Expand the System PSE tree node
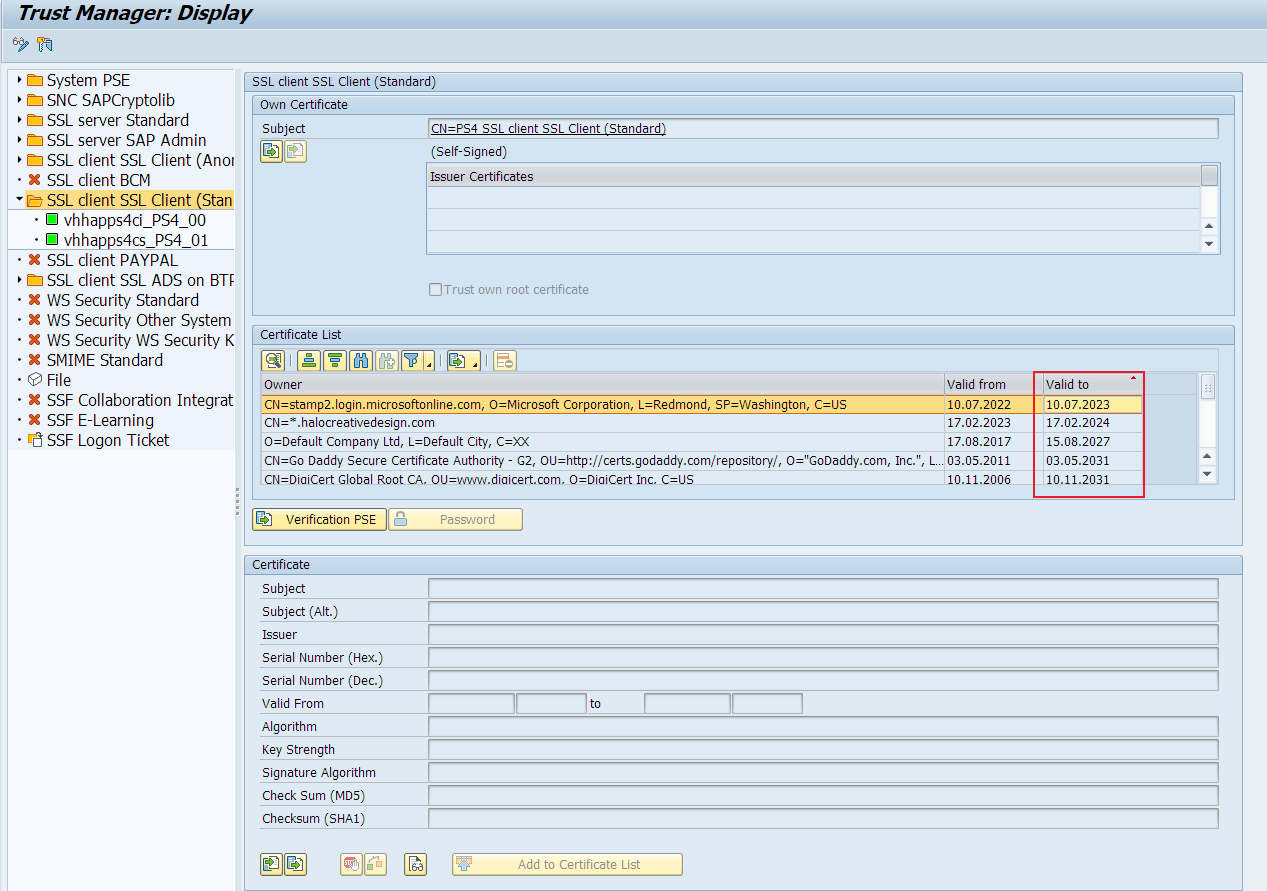 pyautogui.click(x=19, y=80)
